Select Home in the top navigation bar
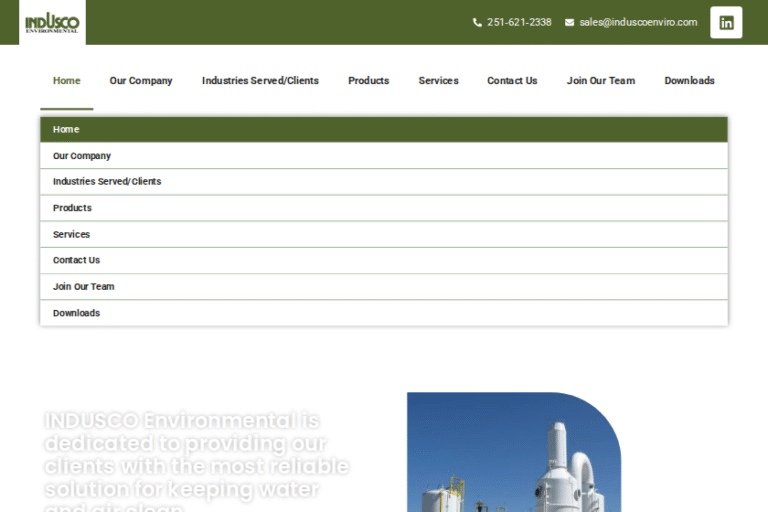Image resolution: width=768 pixels, height=512 pixels. (67, 81)
